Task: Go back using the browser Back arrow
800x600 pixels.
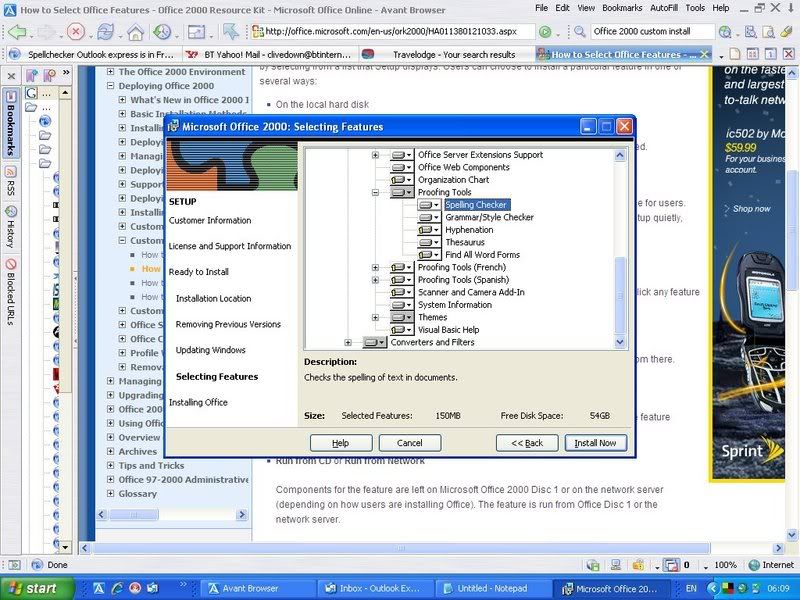Action: click(x=17, y=32)
